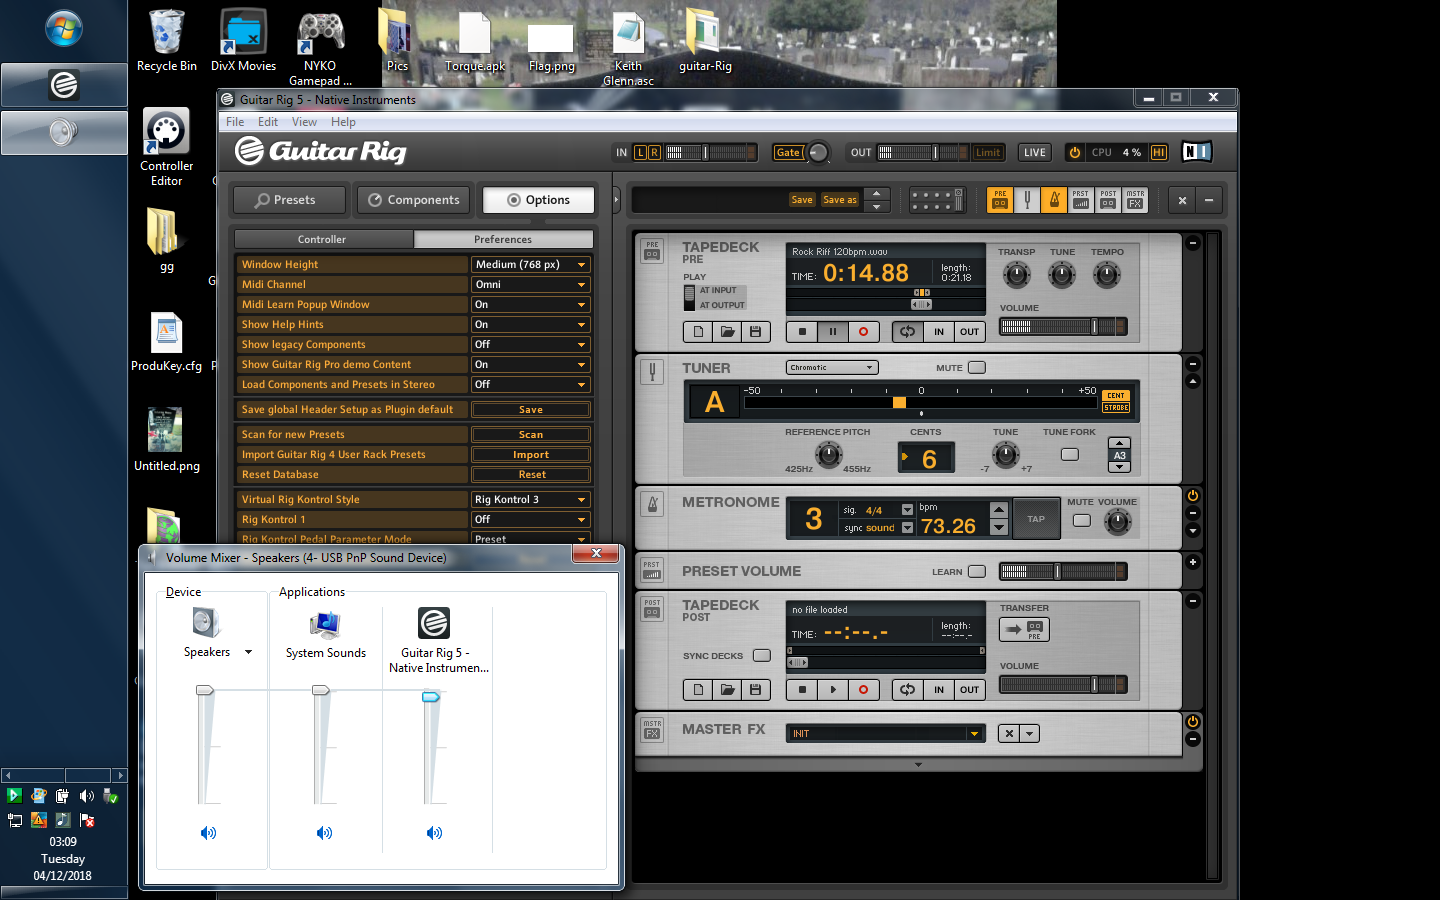This screenshot has width=1440, height=900.
Task: Switch to the Controller tab
Action: tap(322, 240)
